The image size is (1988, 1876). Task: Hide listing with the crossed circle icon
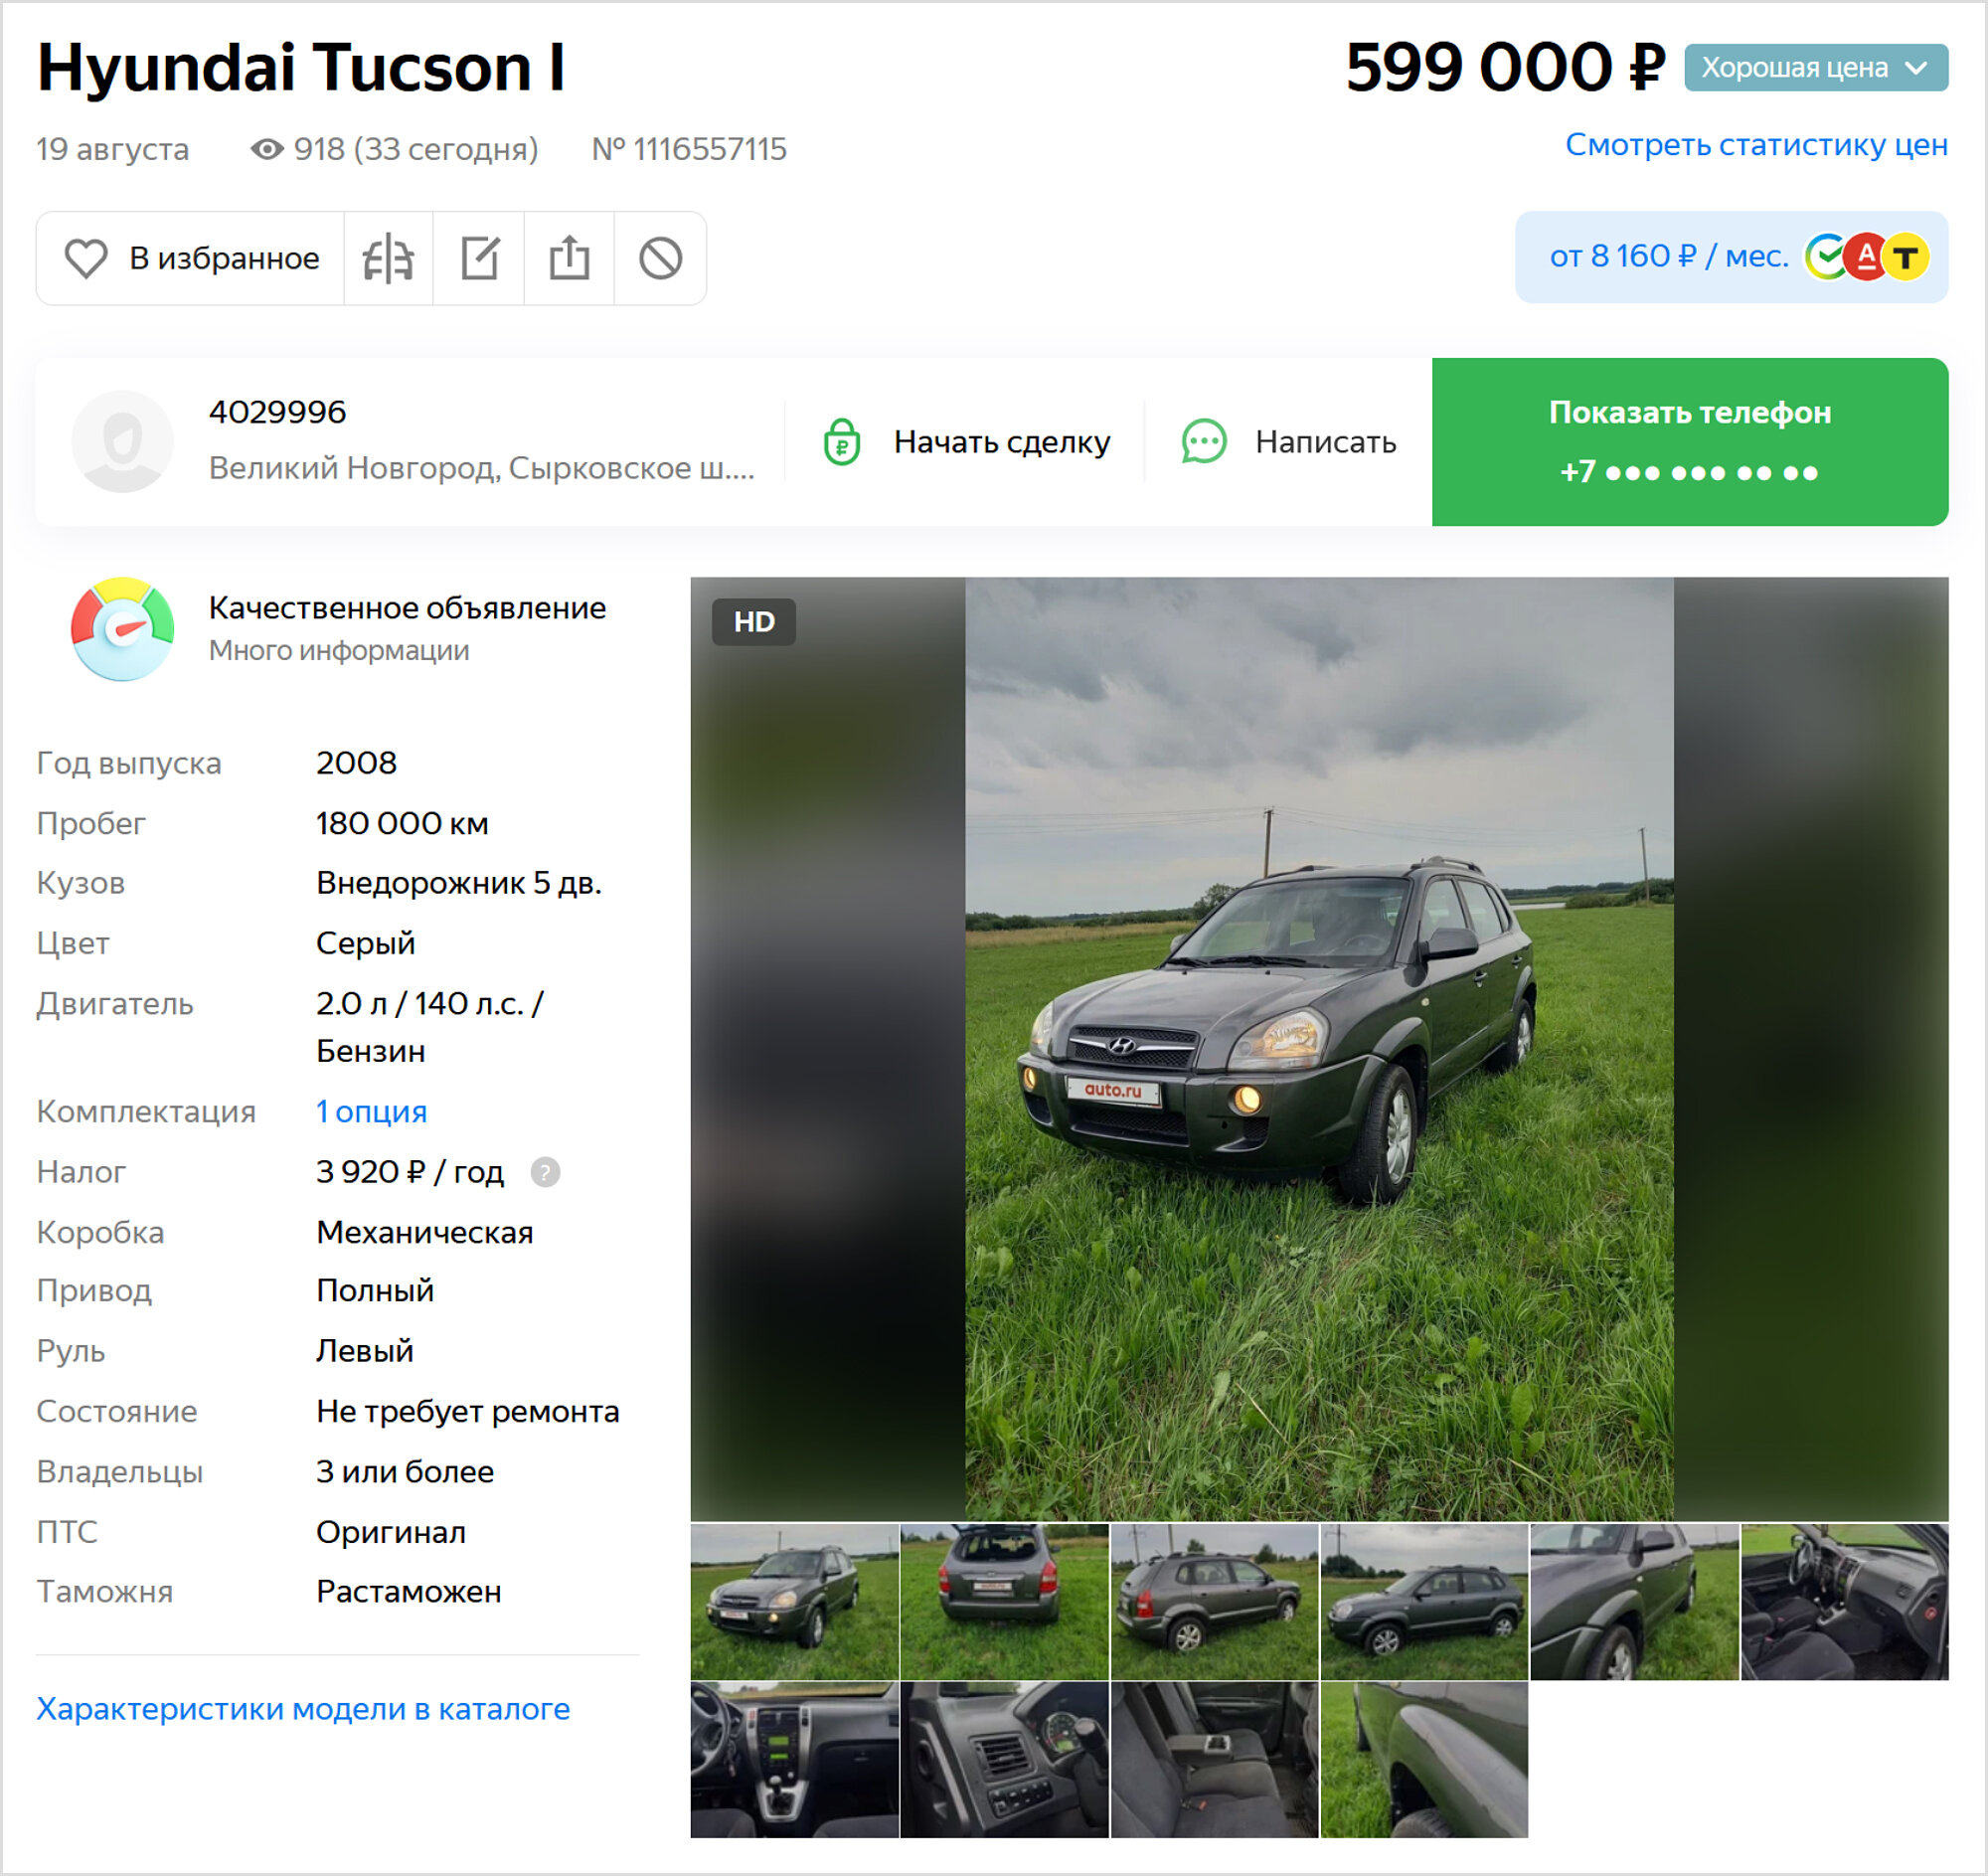(x=660, y=258)
